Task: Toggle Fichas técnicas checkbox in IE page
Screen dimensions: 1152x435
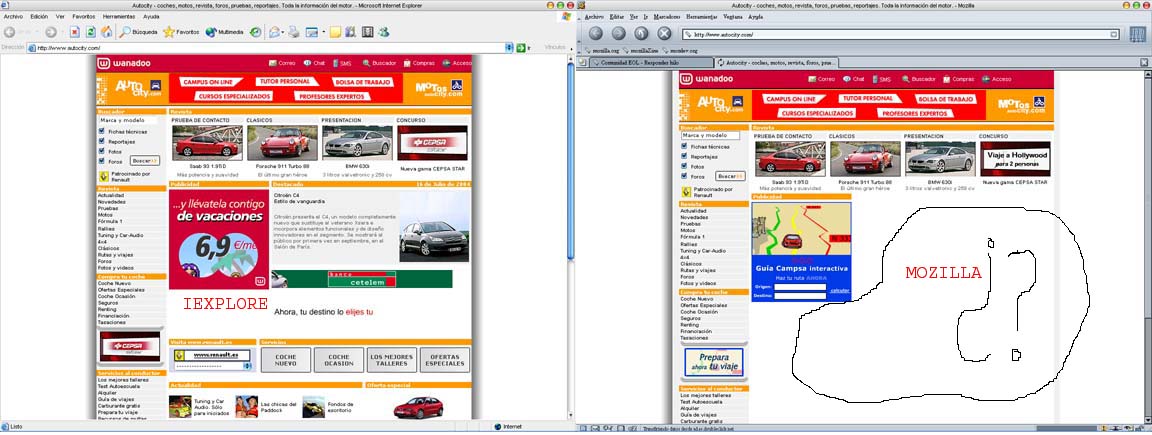Action: pos(101,132)
